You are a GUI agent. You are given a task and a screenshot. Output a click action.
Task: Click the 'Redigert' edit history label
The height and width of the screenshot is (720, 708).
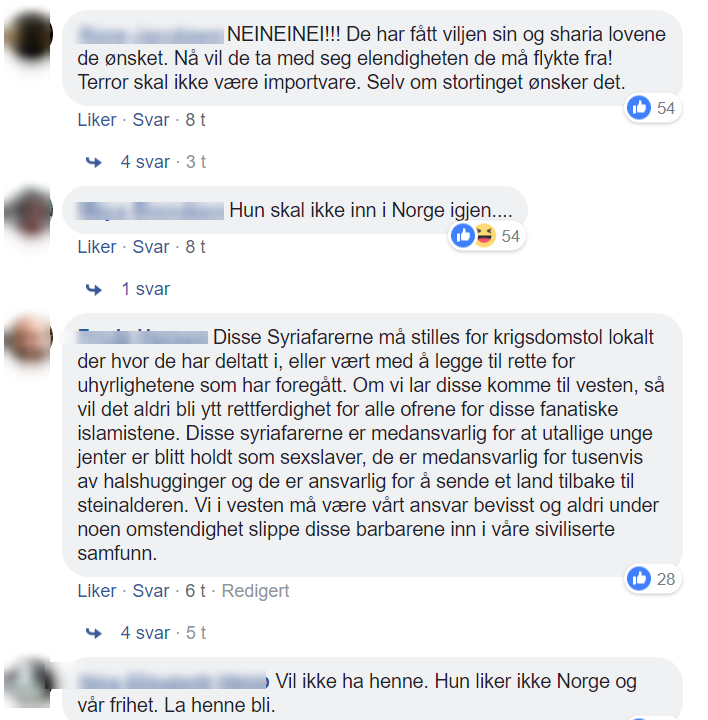pyautogui.click(x=255, y=591)
